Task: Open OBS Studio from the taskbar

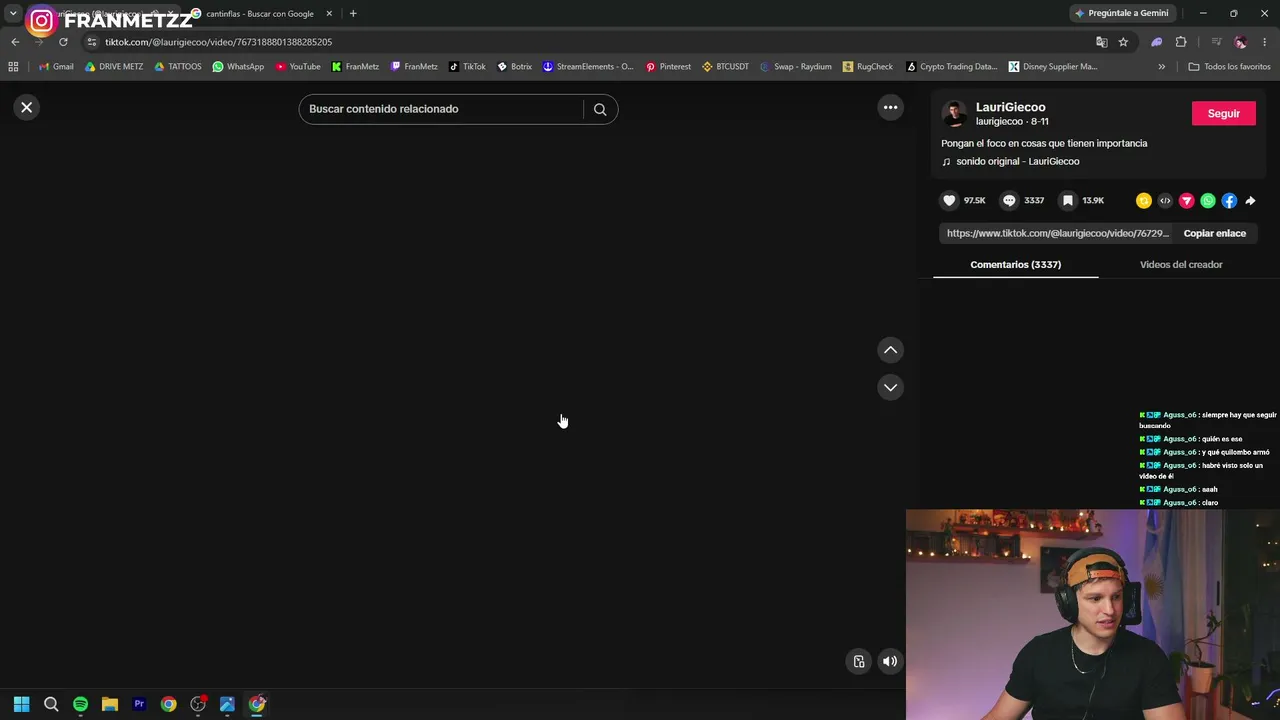Action: click(198, 704)
